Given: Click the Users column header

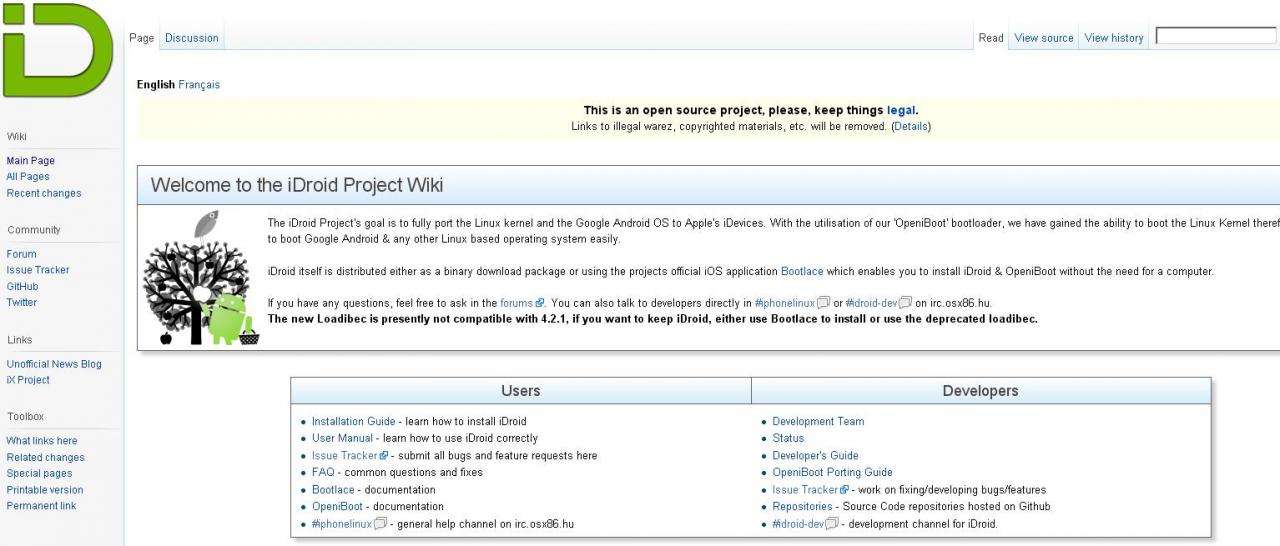Looking at the screenshot, I should tap(520, 391).
